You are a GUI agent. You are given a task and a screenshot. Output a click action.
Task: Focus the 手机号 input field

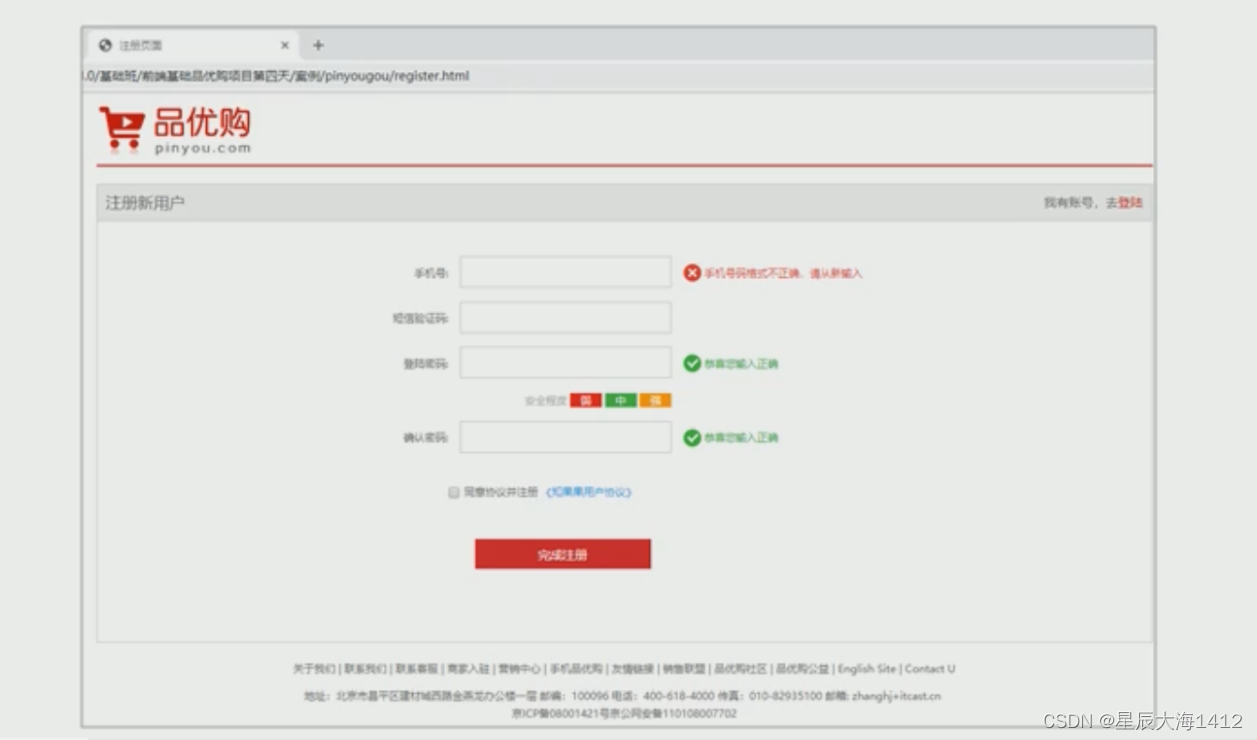(565, 272)
